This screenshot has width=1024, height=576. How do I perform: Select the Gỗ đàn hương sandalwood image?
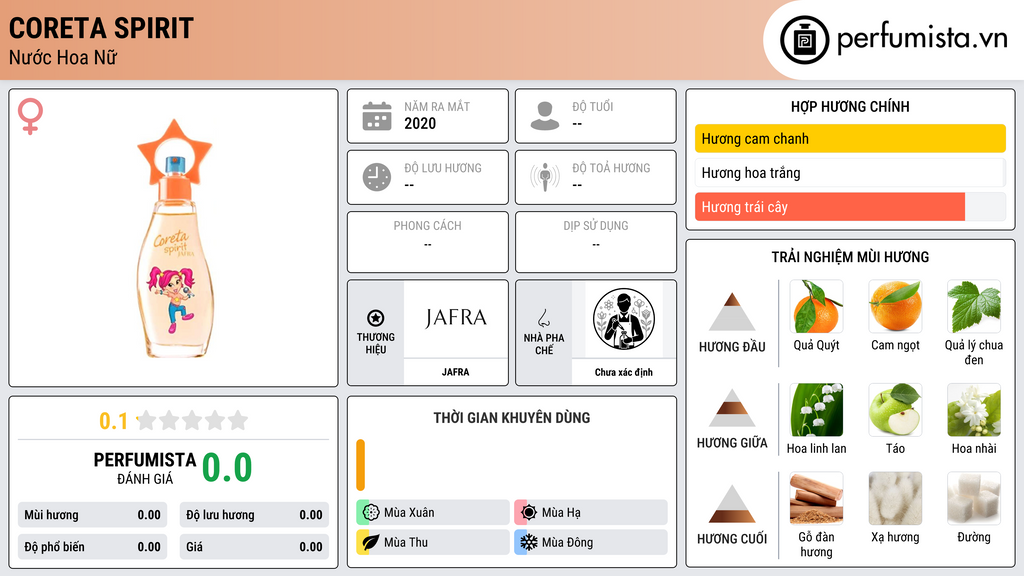[x=816, y=498]
